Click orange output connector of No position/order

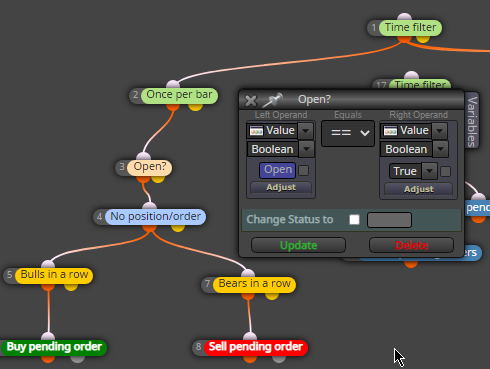149,228
